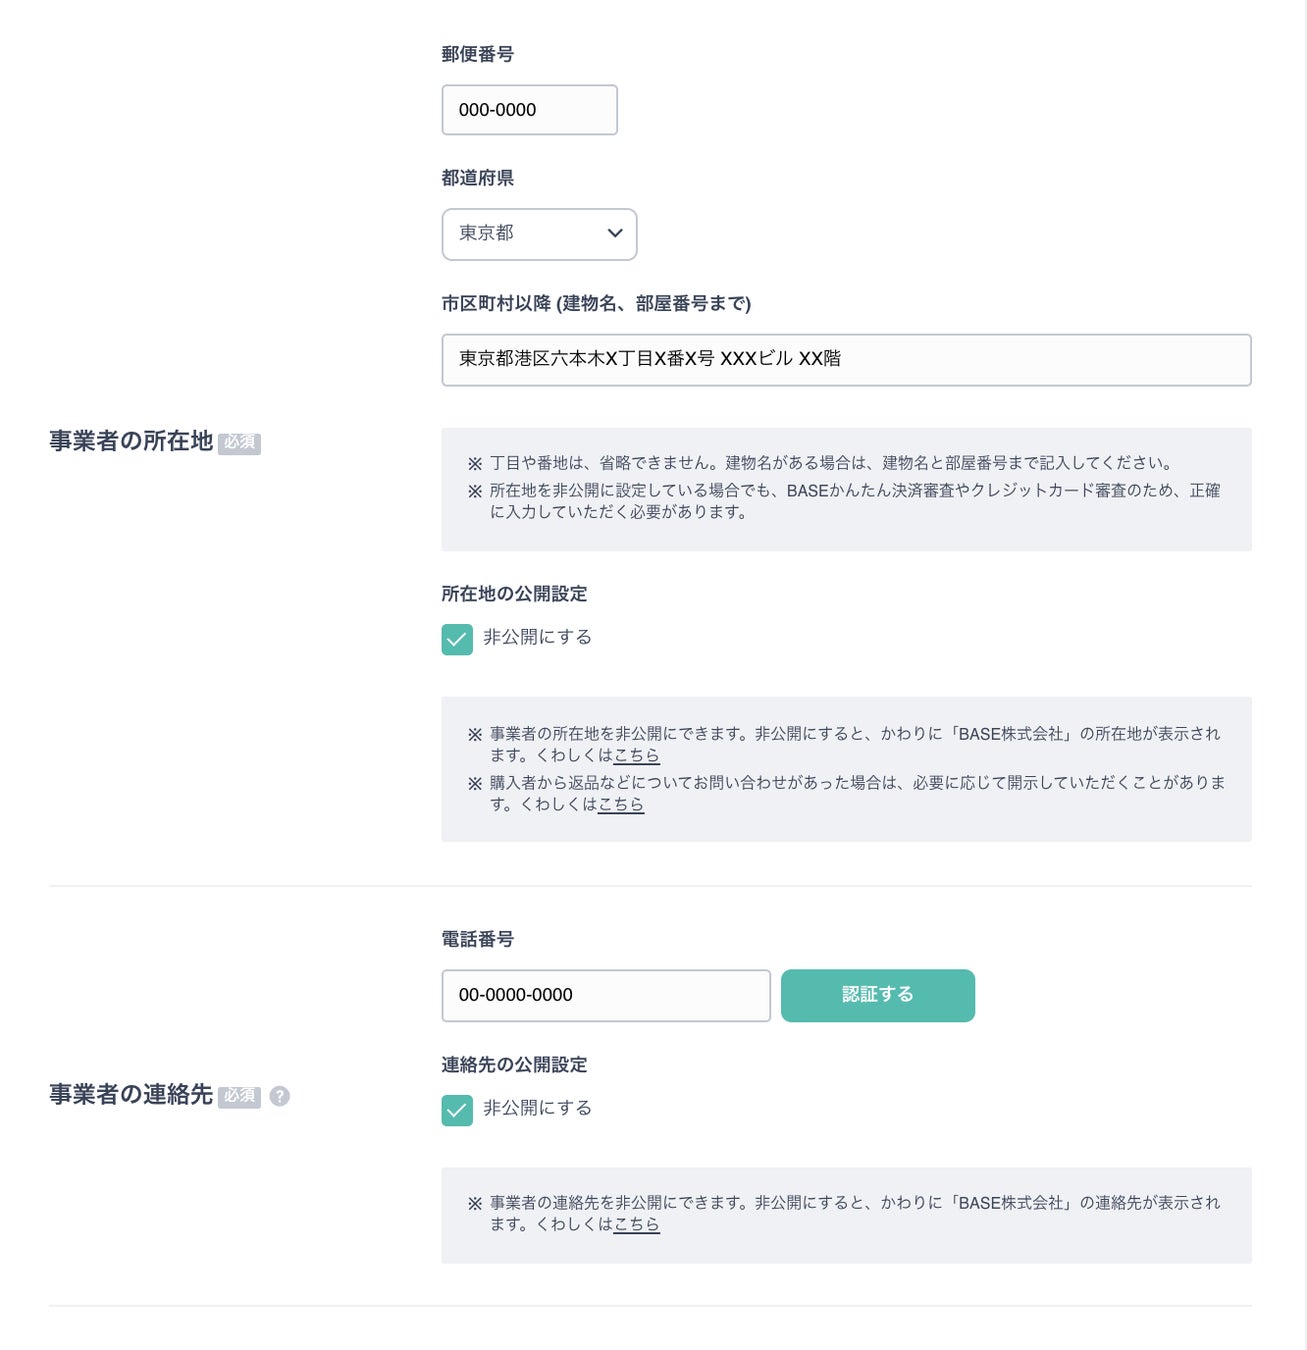Click the chevron arrow in the 東京都 selector
The image size is (1307, 1350).
[x=615, y=233]
